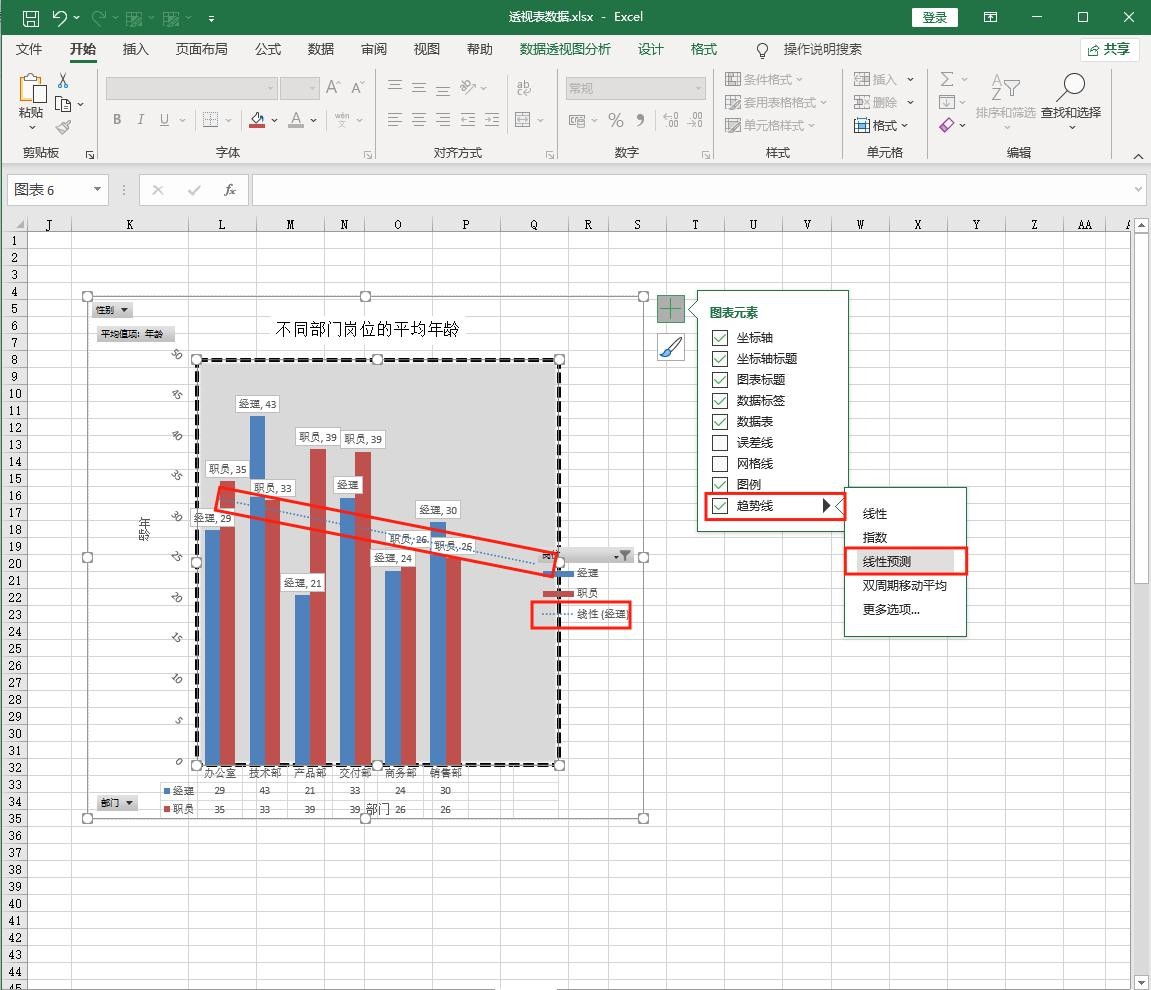The width and height of the screenshot is (1151, 990).
Task: Click the Find and Select magnifier icon
Action: click(x=1070, y=88)
